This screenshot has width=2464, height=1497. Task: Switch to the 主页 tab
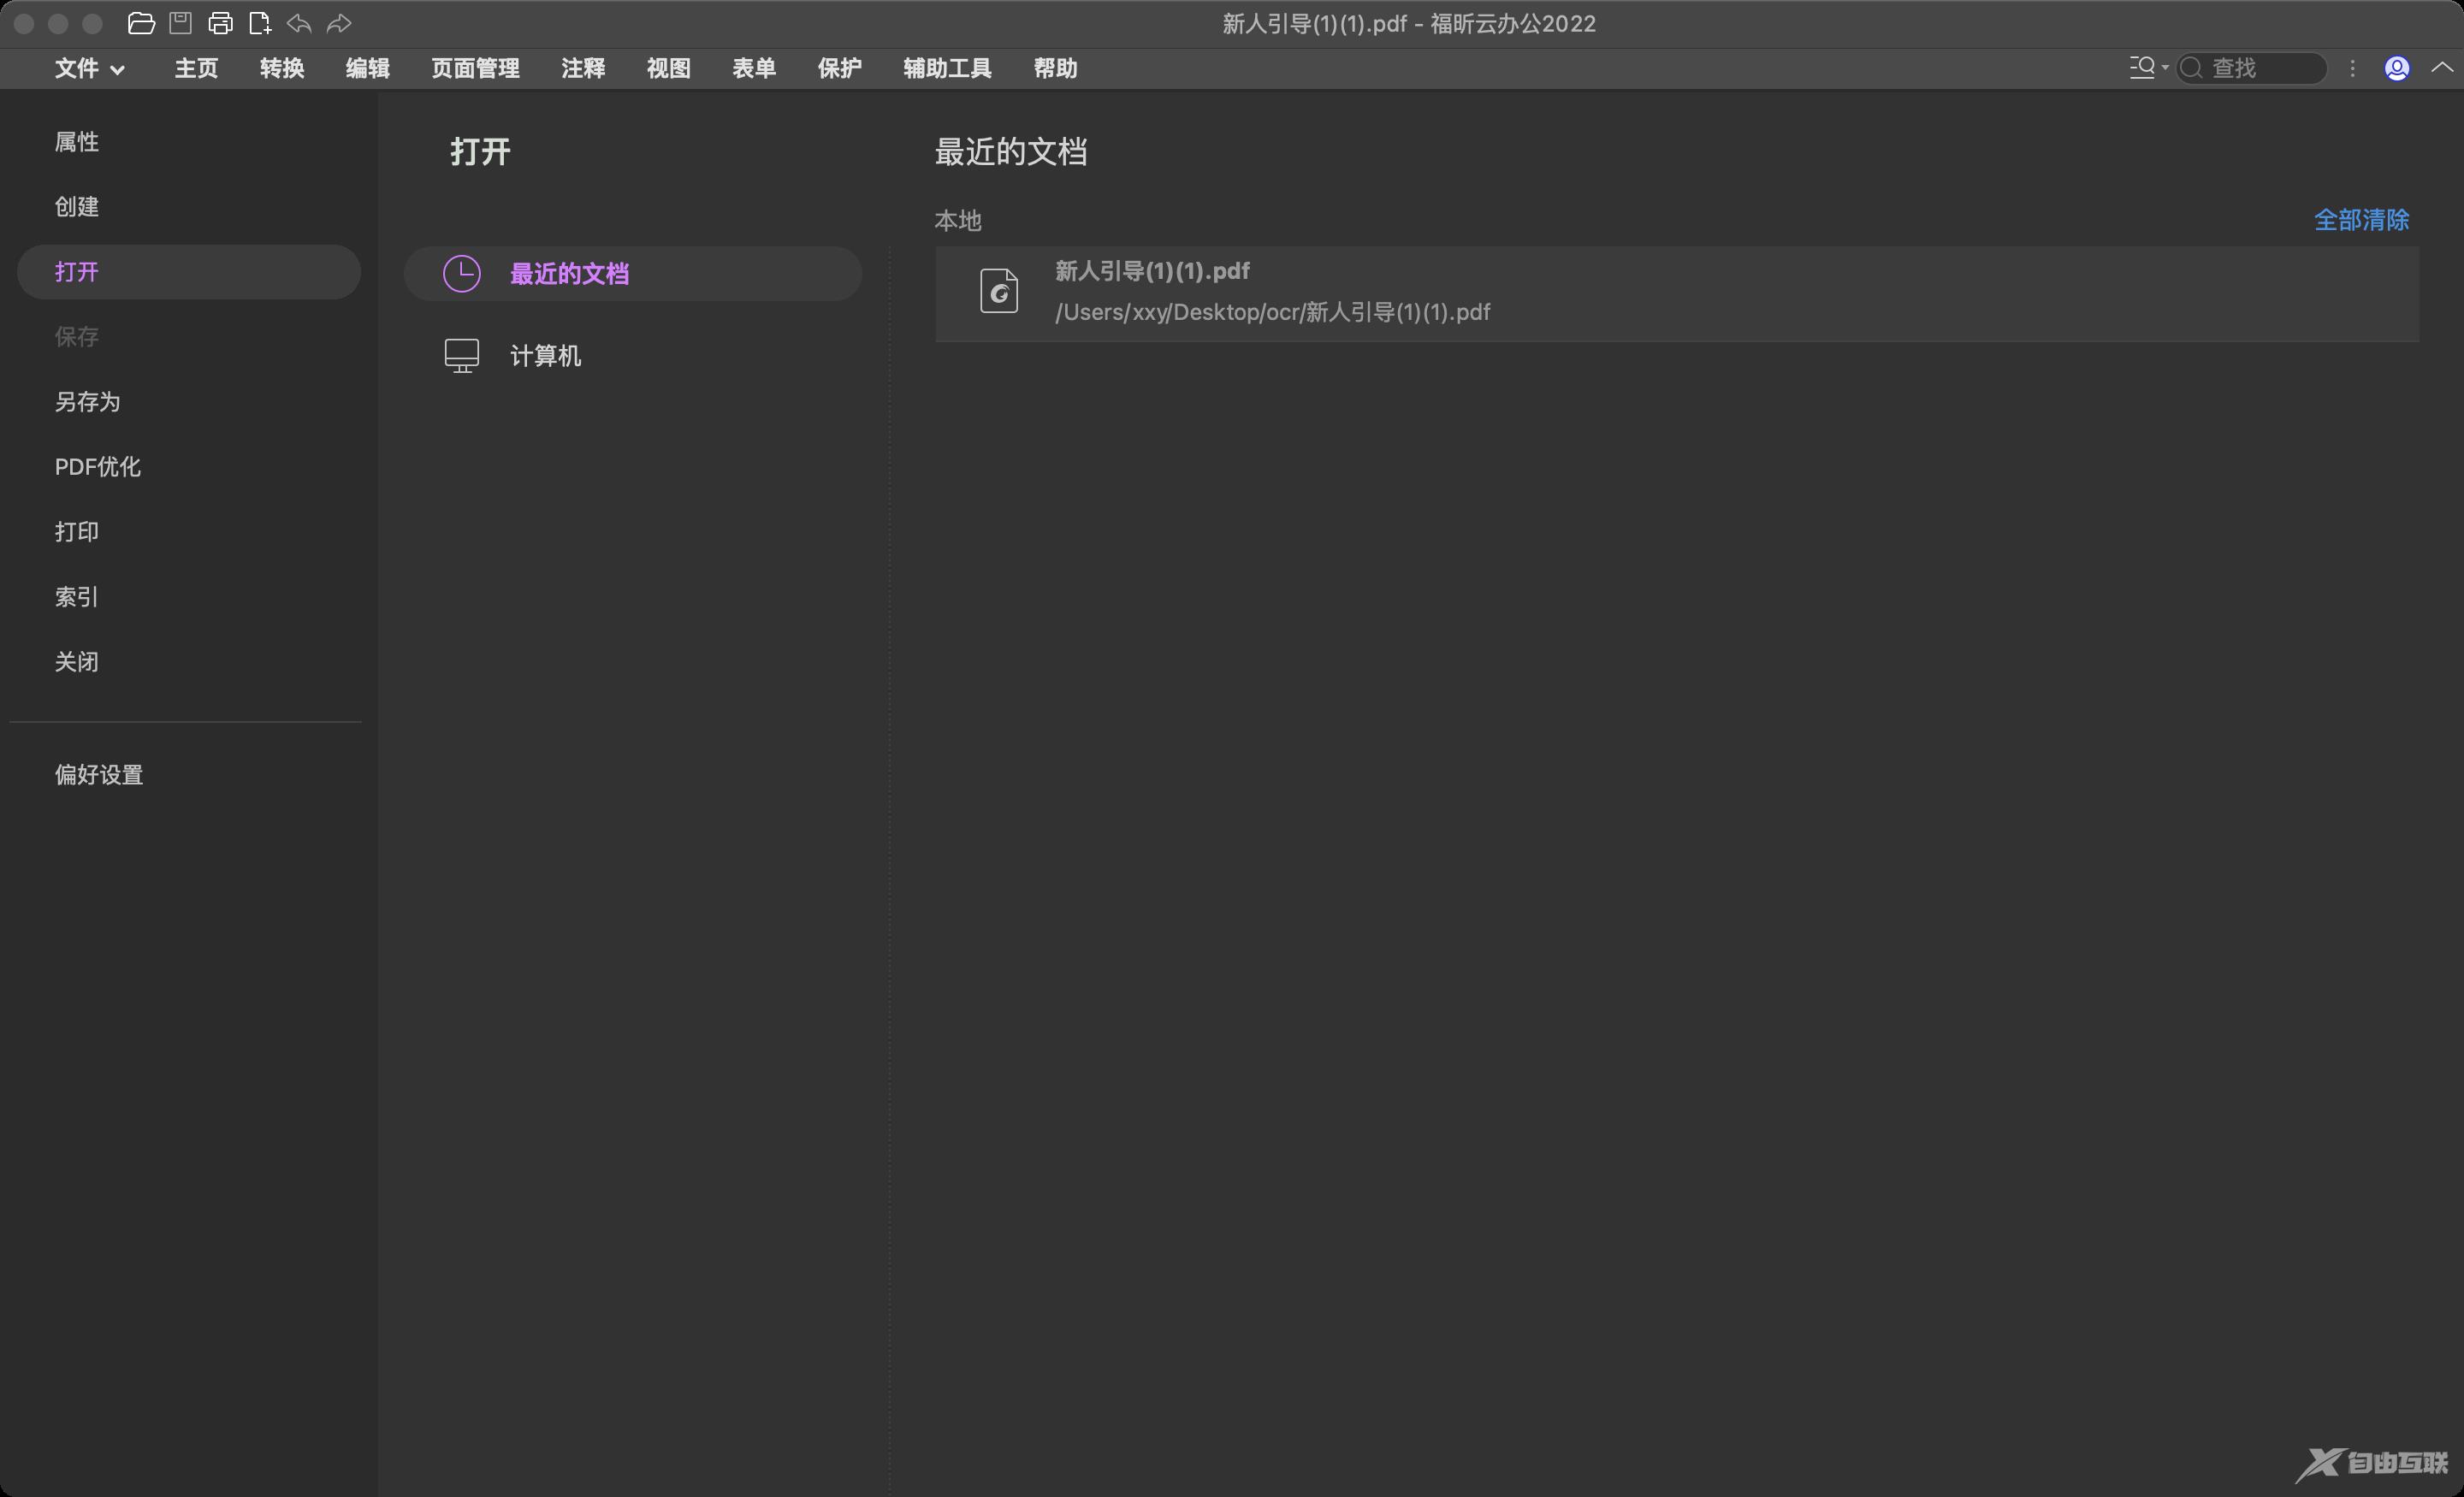tap(196, 68)
